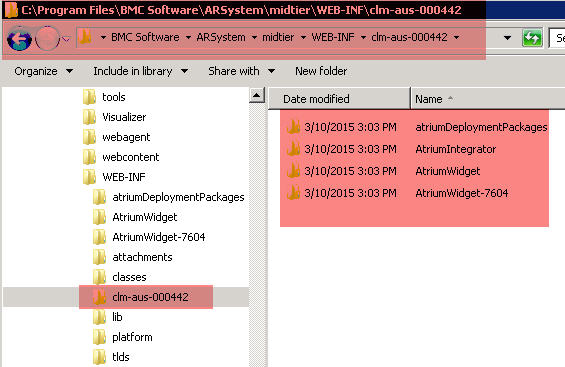Select webagent folder in the tree
Image resolution: width=565 pixels, height=367 pixels.
coord(126,137)
